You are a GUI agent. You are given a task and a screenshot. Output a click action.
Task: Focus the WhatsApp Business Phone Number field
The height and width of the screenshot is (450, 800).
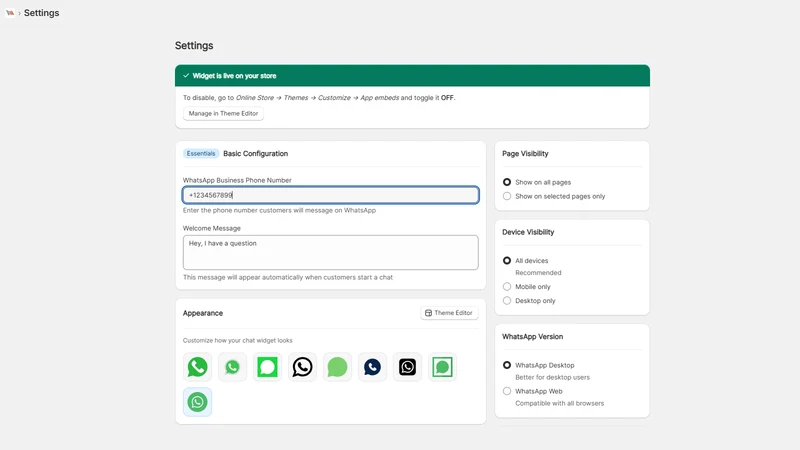coord(331,195)
